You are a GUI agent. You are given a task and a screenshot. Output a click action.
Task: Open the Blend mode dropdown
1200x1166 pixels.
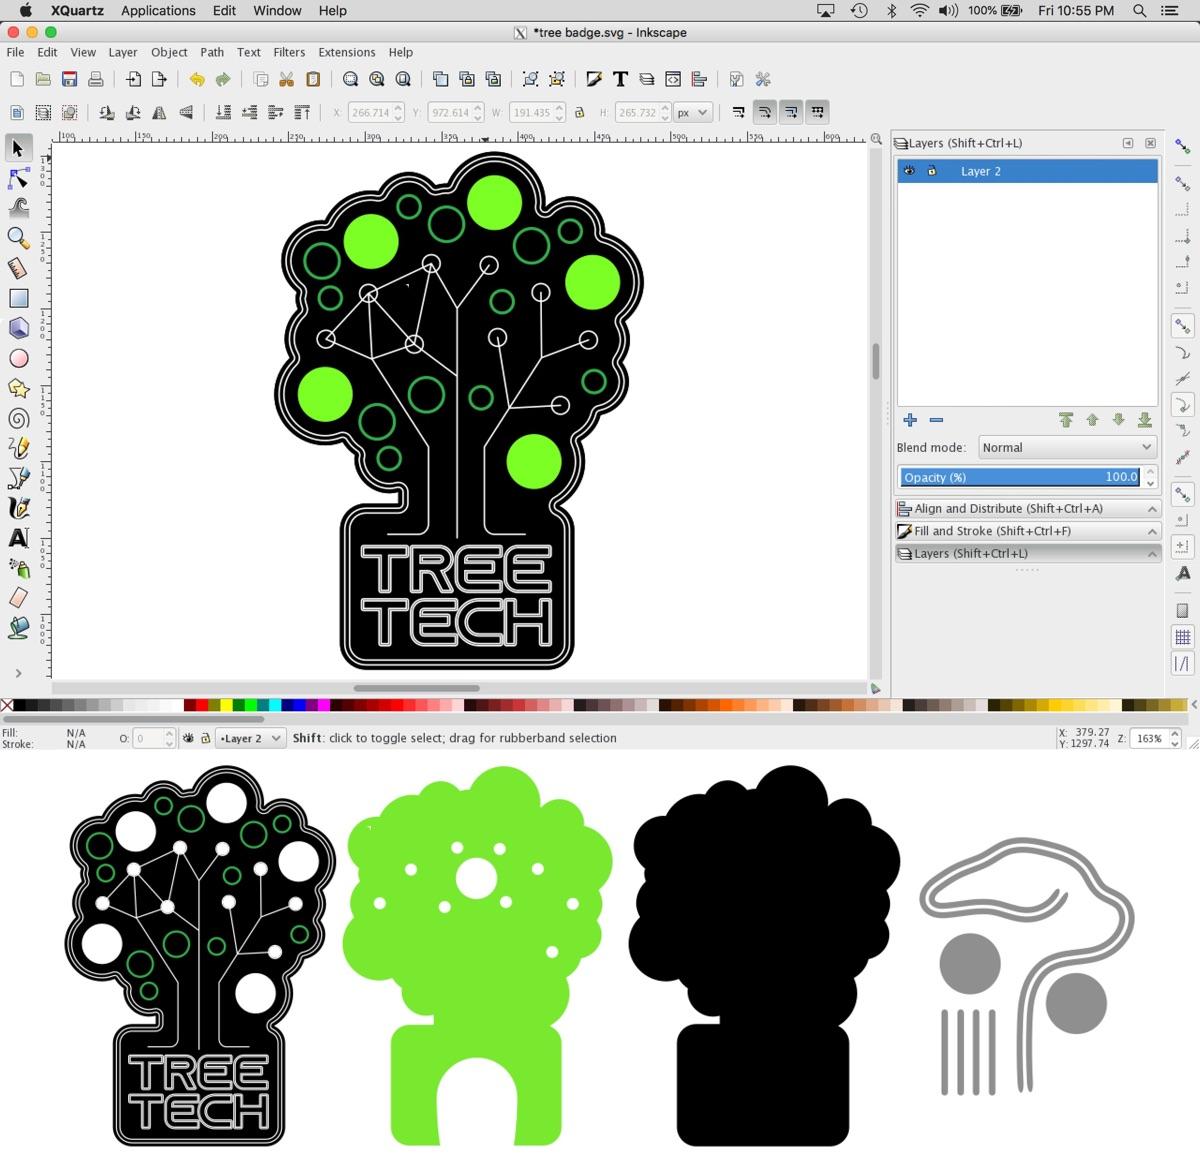click(x=1065, y=447)
